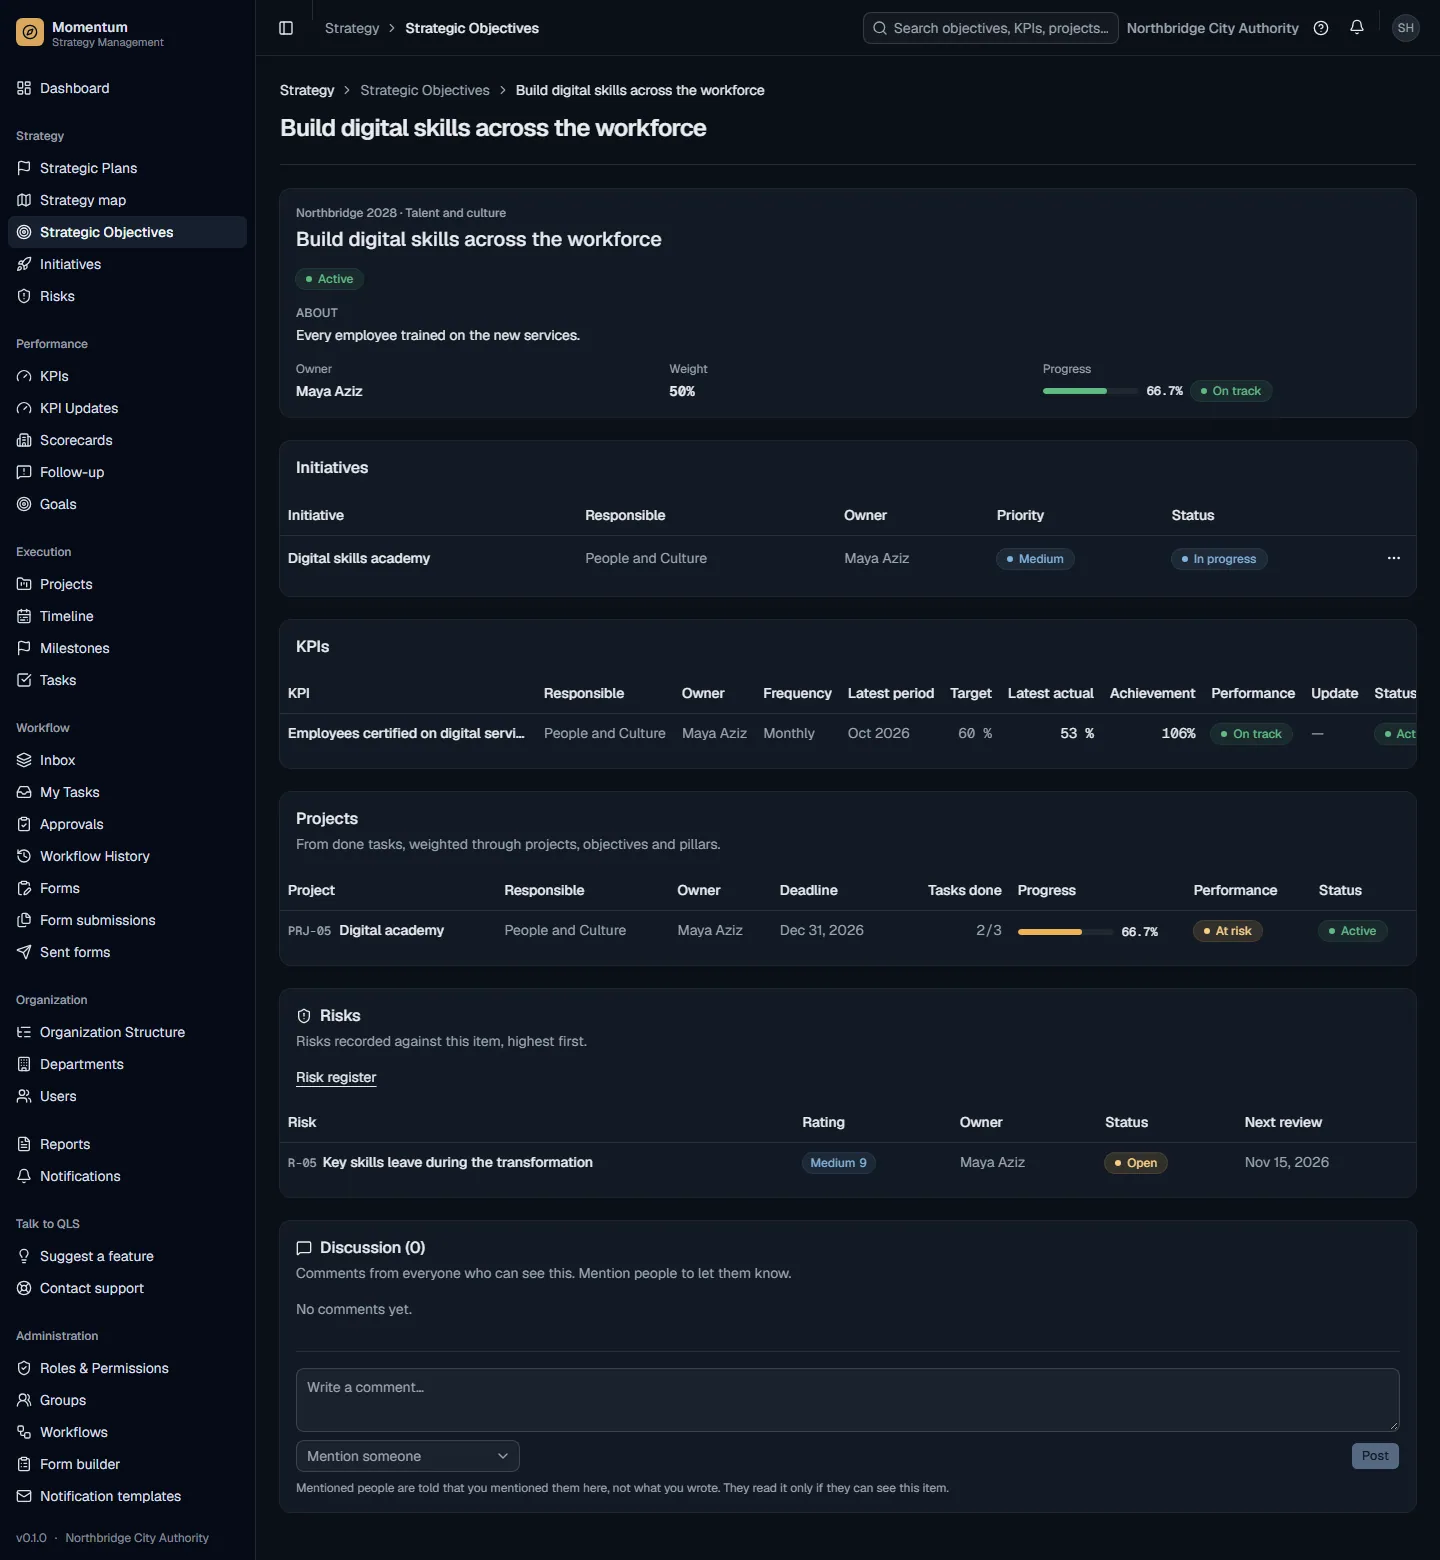
Task: Click the objective progress bar at 66.7%
Action: pyautogui.click(x=1090, y=391)
